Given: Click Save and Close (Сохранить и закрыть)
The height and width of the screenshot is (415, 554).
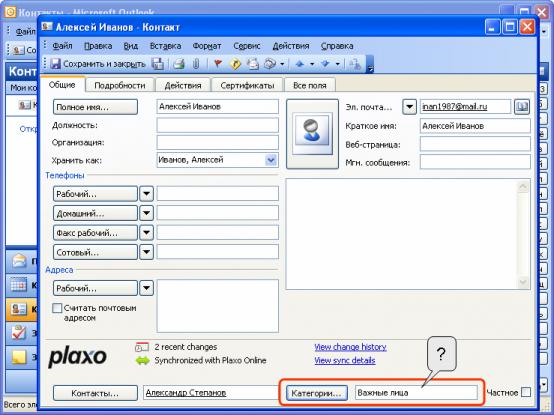Looking at the screenshot, I should point(98,64).
